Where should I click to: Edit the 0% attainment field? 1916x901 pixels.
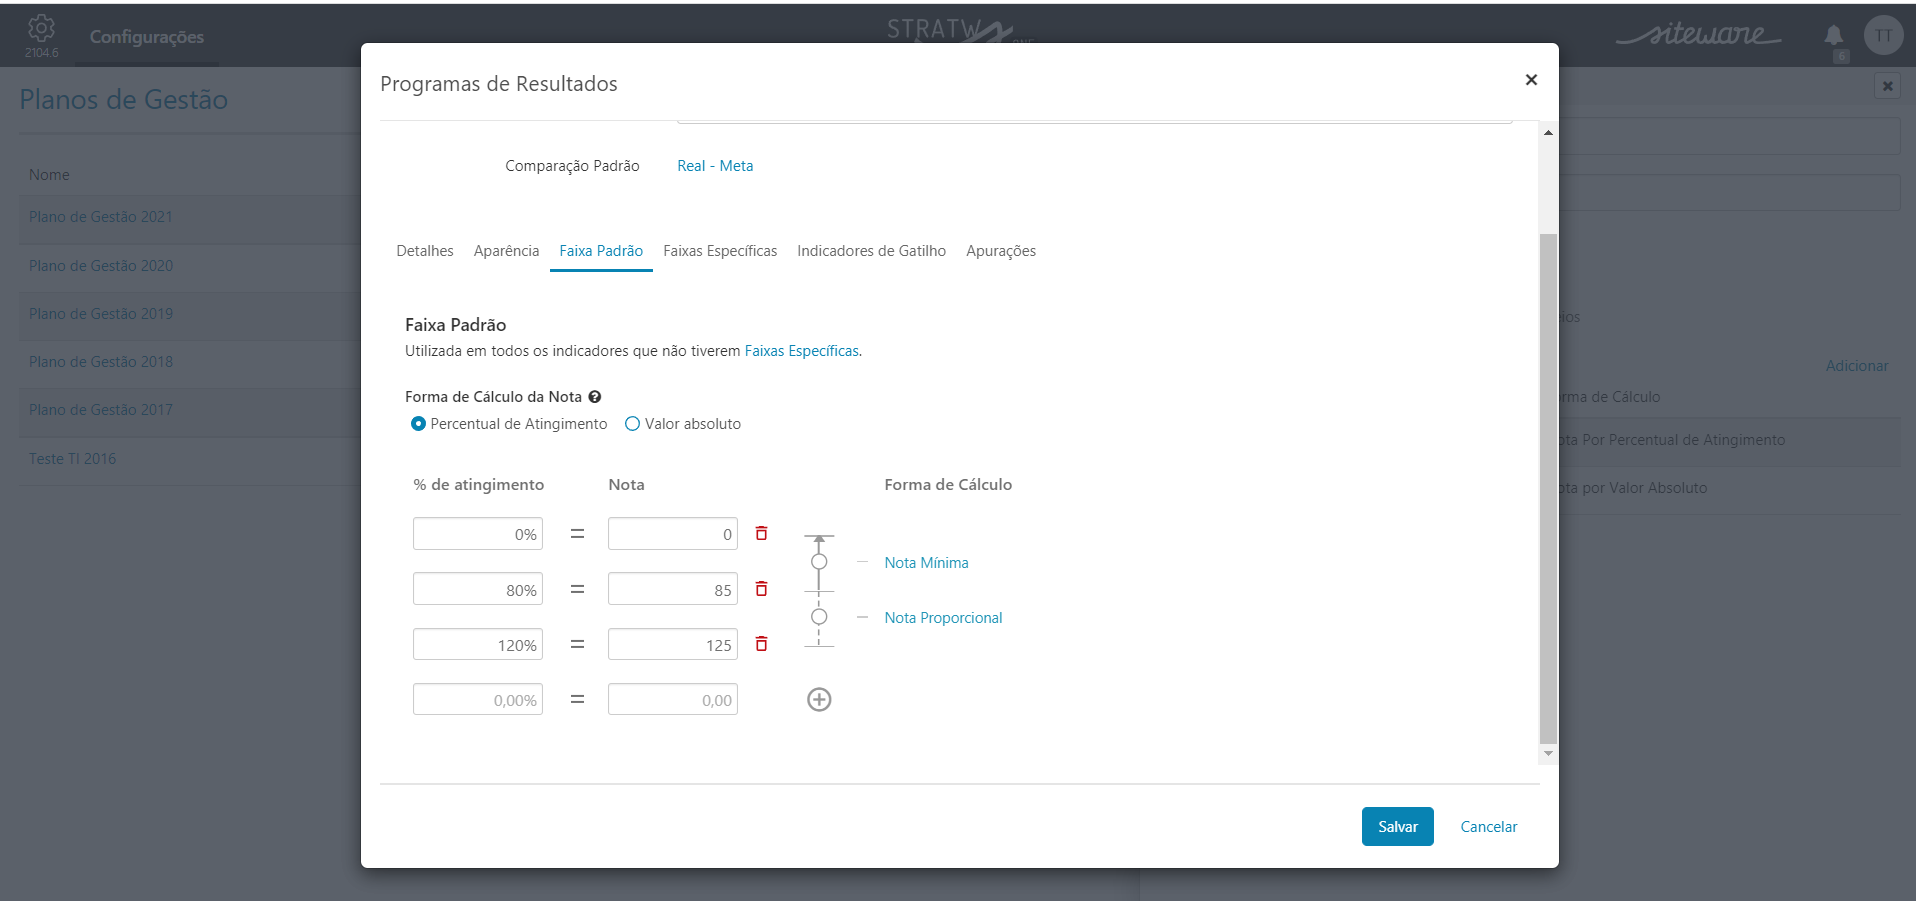coord(478,534)
